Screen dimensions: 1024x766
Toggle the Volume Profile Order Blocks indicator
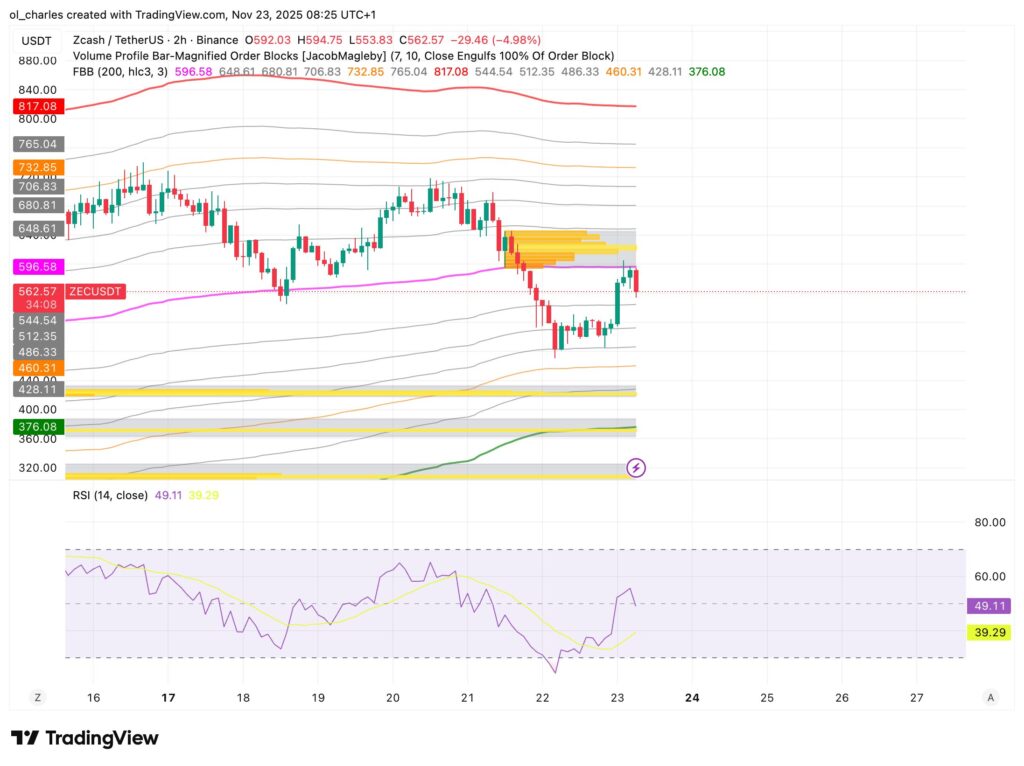coord(230,56)
